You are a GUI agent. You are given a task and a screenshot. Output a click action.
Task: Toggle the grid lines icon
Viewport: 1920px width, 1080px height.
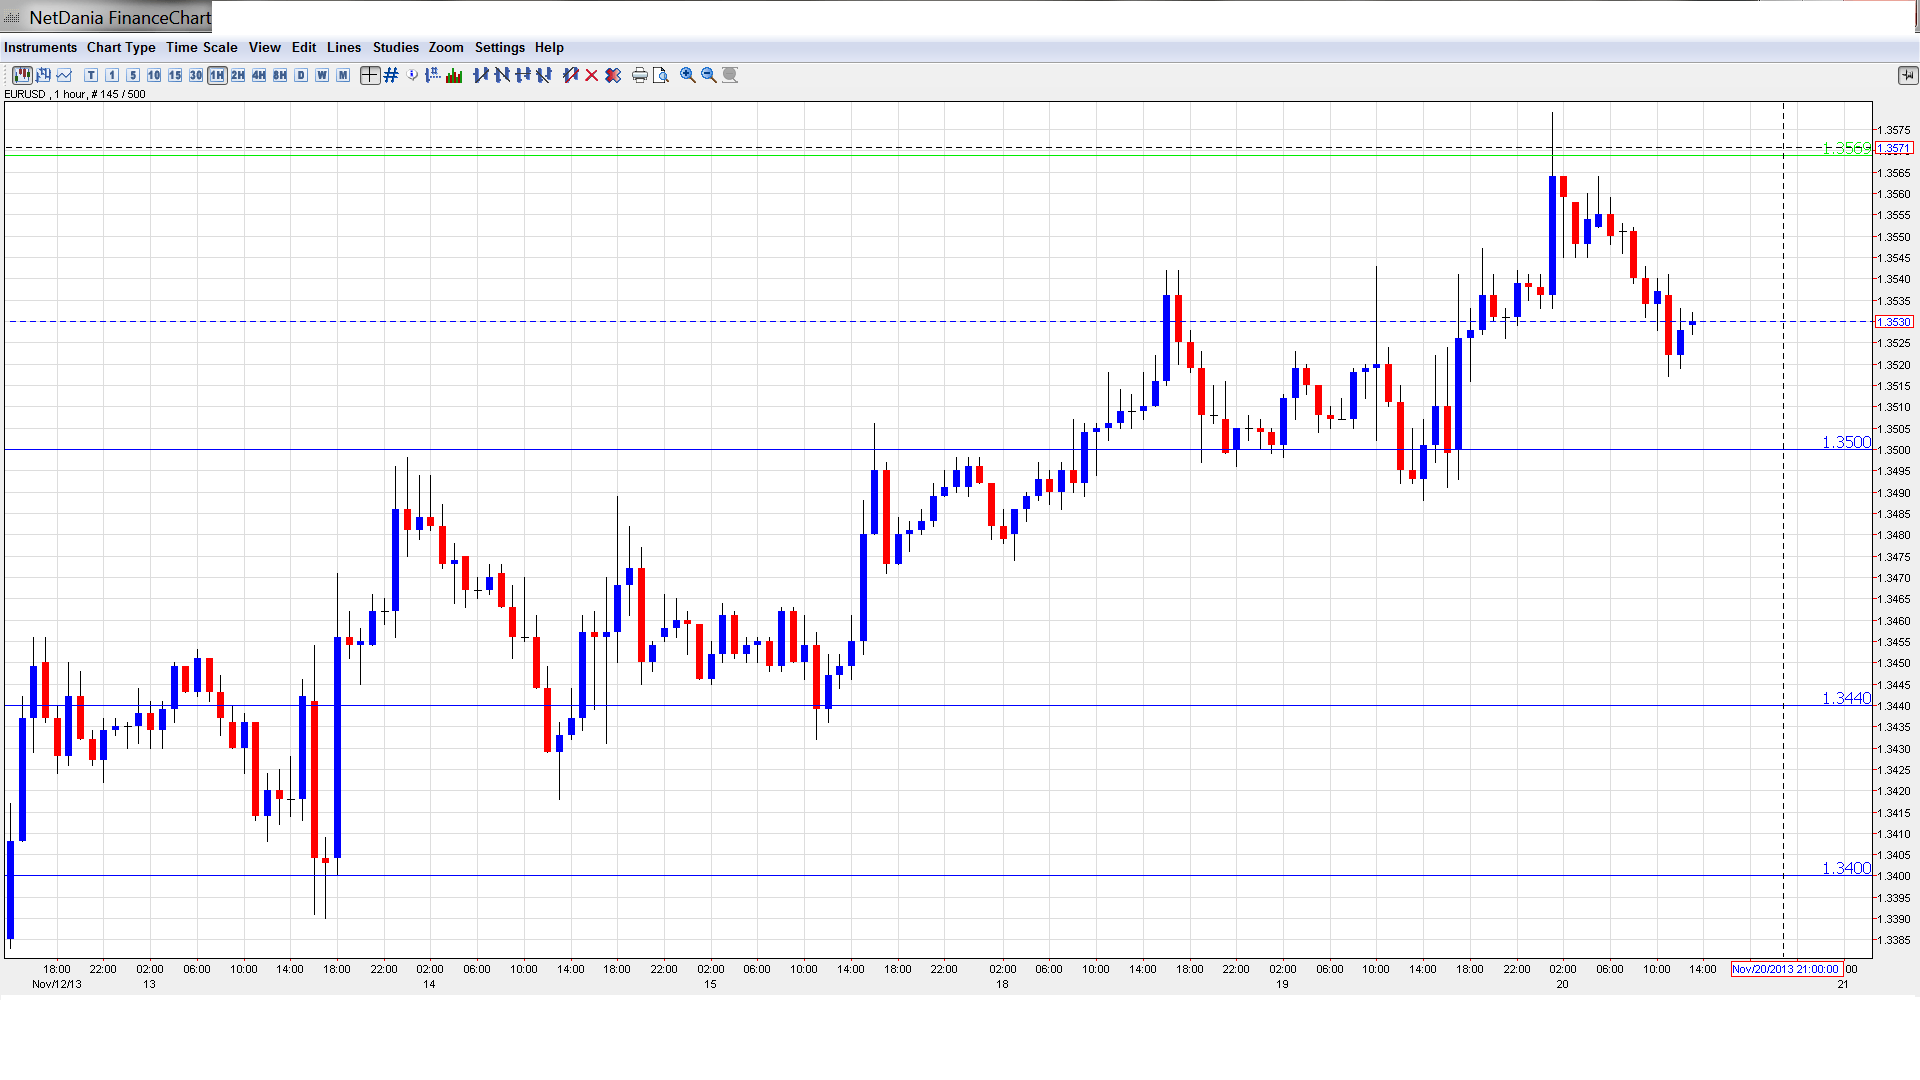point(391,75)
